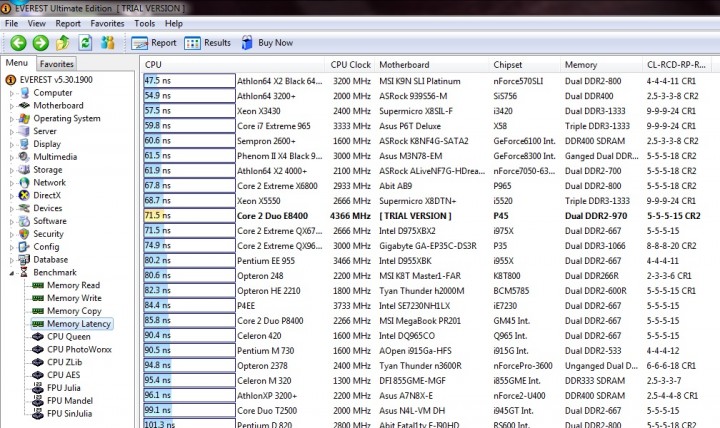The image size is (720, 428).
Task: Open the Favorites menu
Action: [x=107, y=23]
